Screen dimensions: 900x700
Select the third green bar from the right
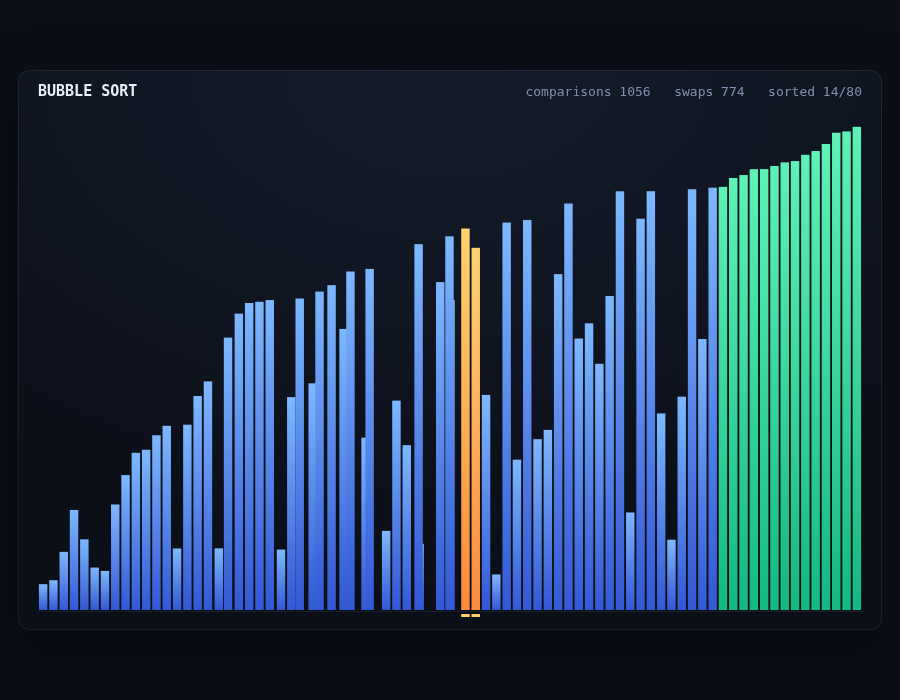836,371
